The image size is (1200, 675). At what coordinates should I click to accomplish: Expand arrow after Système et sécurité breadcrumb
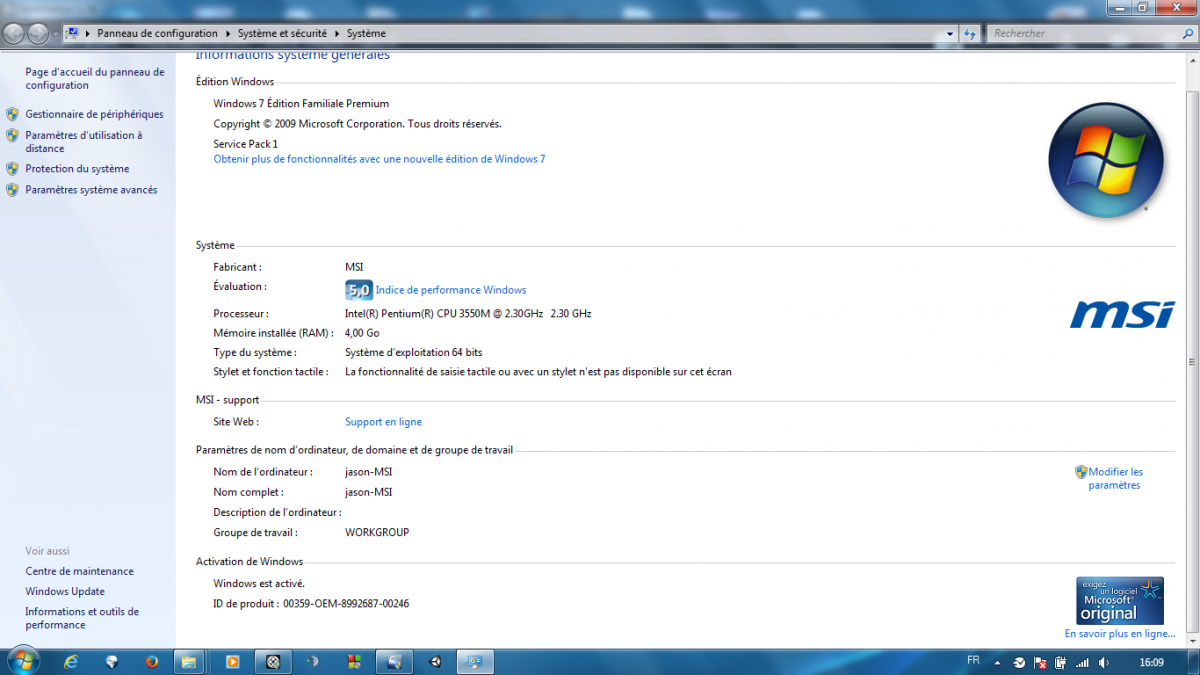pos(337,33)
